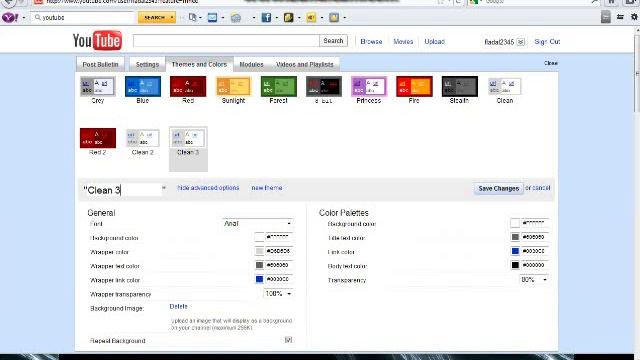Click the Delete background image link
The height and width of the screenshot is (360, 640).
[x=178, y=306]
